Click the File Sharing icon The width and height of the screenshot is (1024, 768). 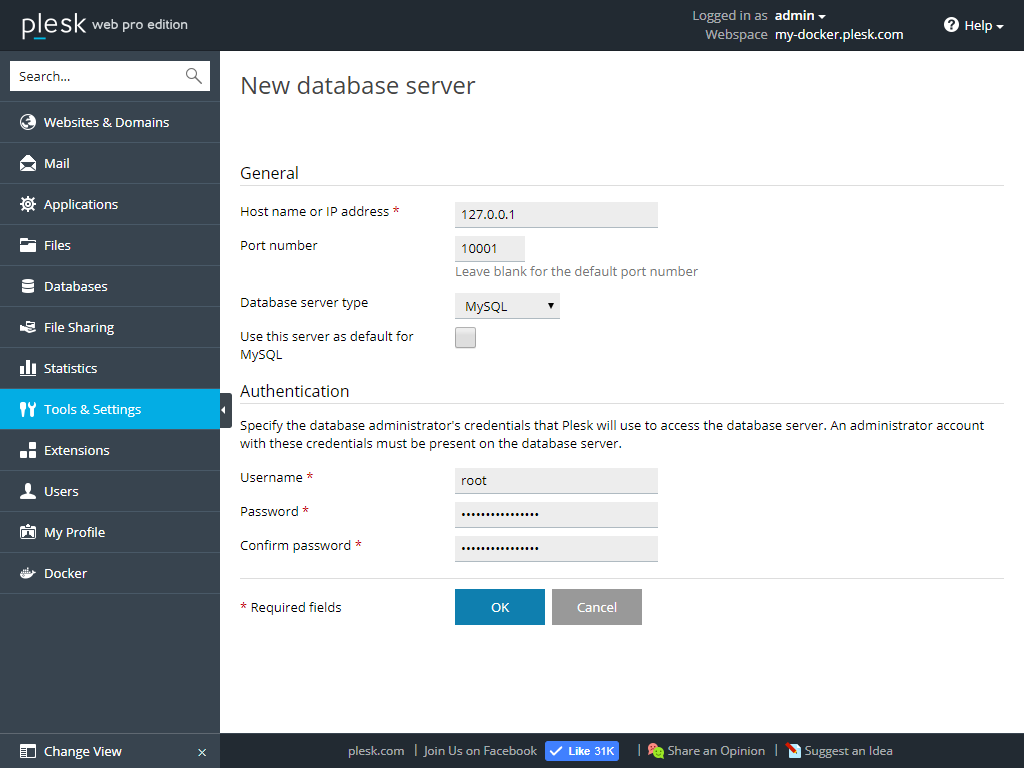click(27, 327)
